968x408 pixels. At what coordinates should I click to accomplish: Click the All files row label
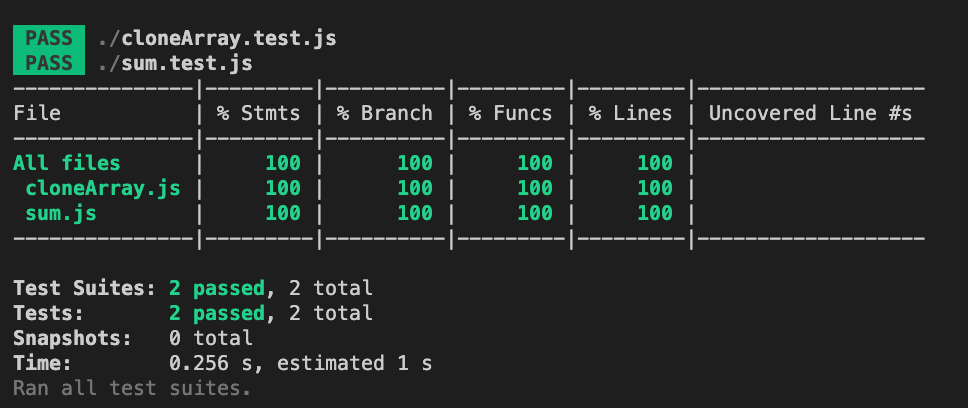[x=67, y=163]
